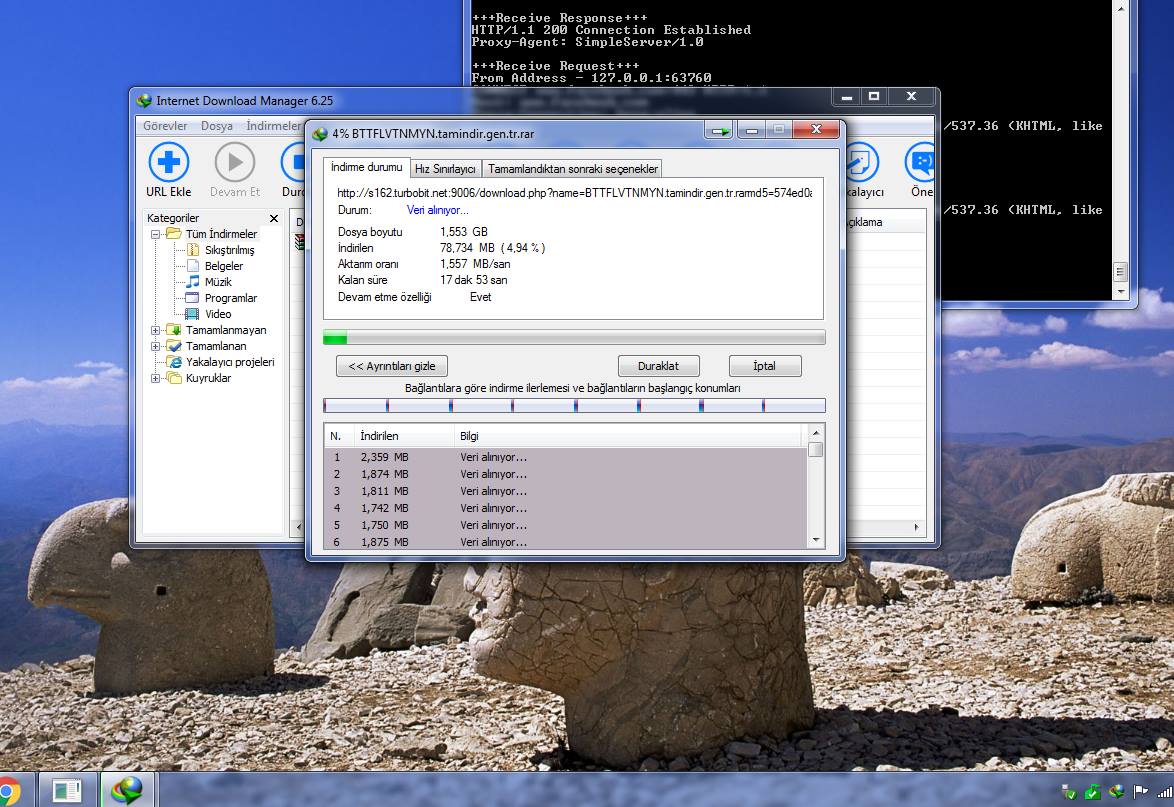Screen dimensions: 1174x807
Task: Click the download URL text field
Action: tap(574, 192)
